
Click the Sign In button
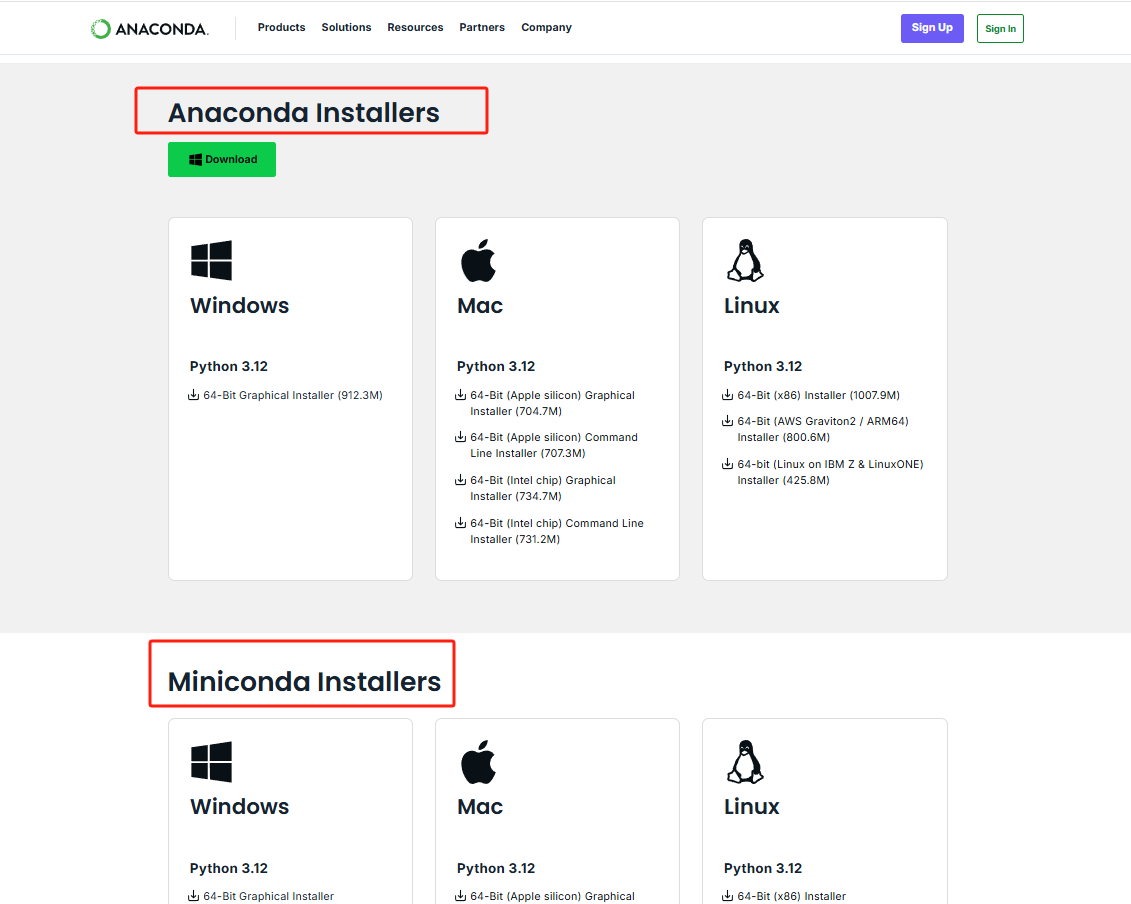1000,29
